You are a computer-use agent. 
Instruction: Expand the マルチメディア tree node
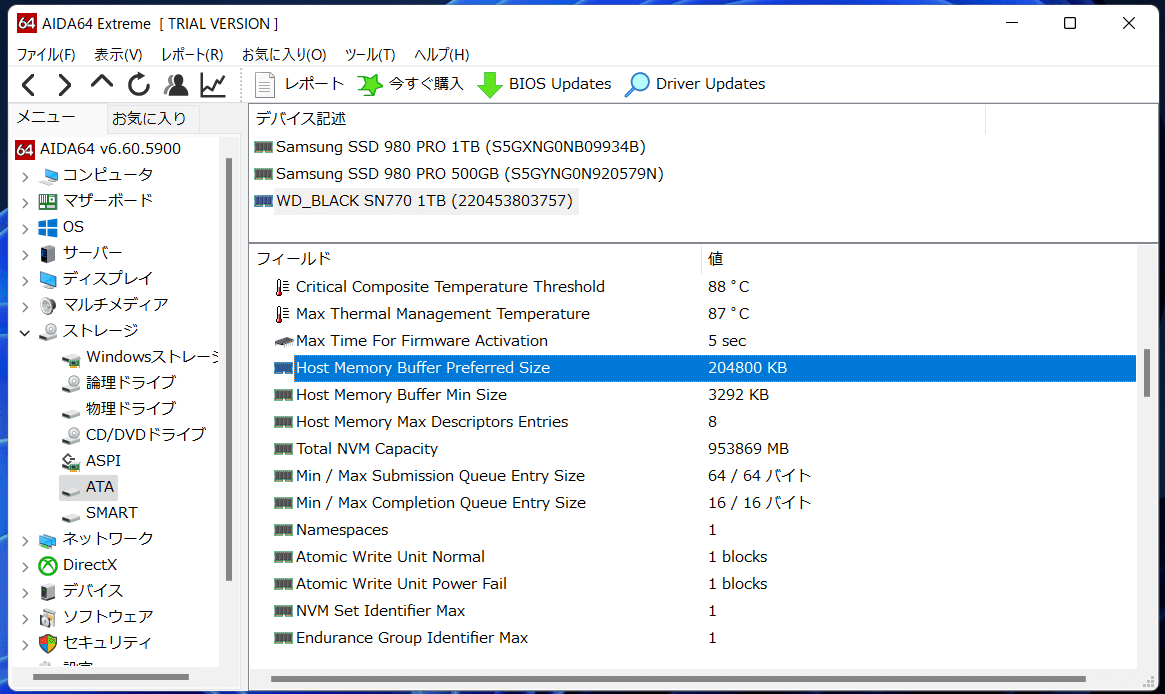click(25, 306)
